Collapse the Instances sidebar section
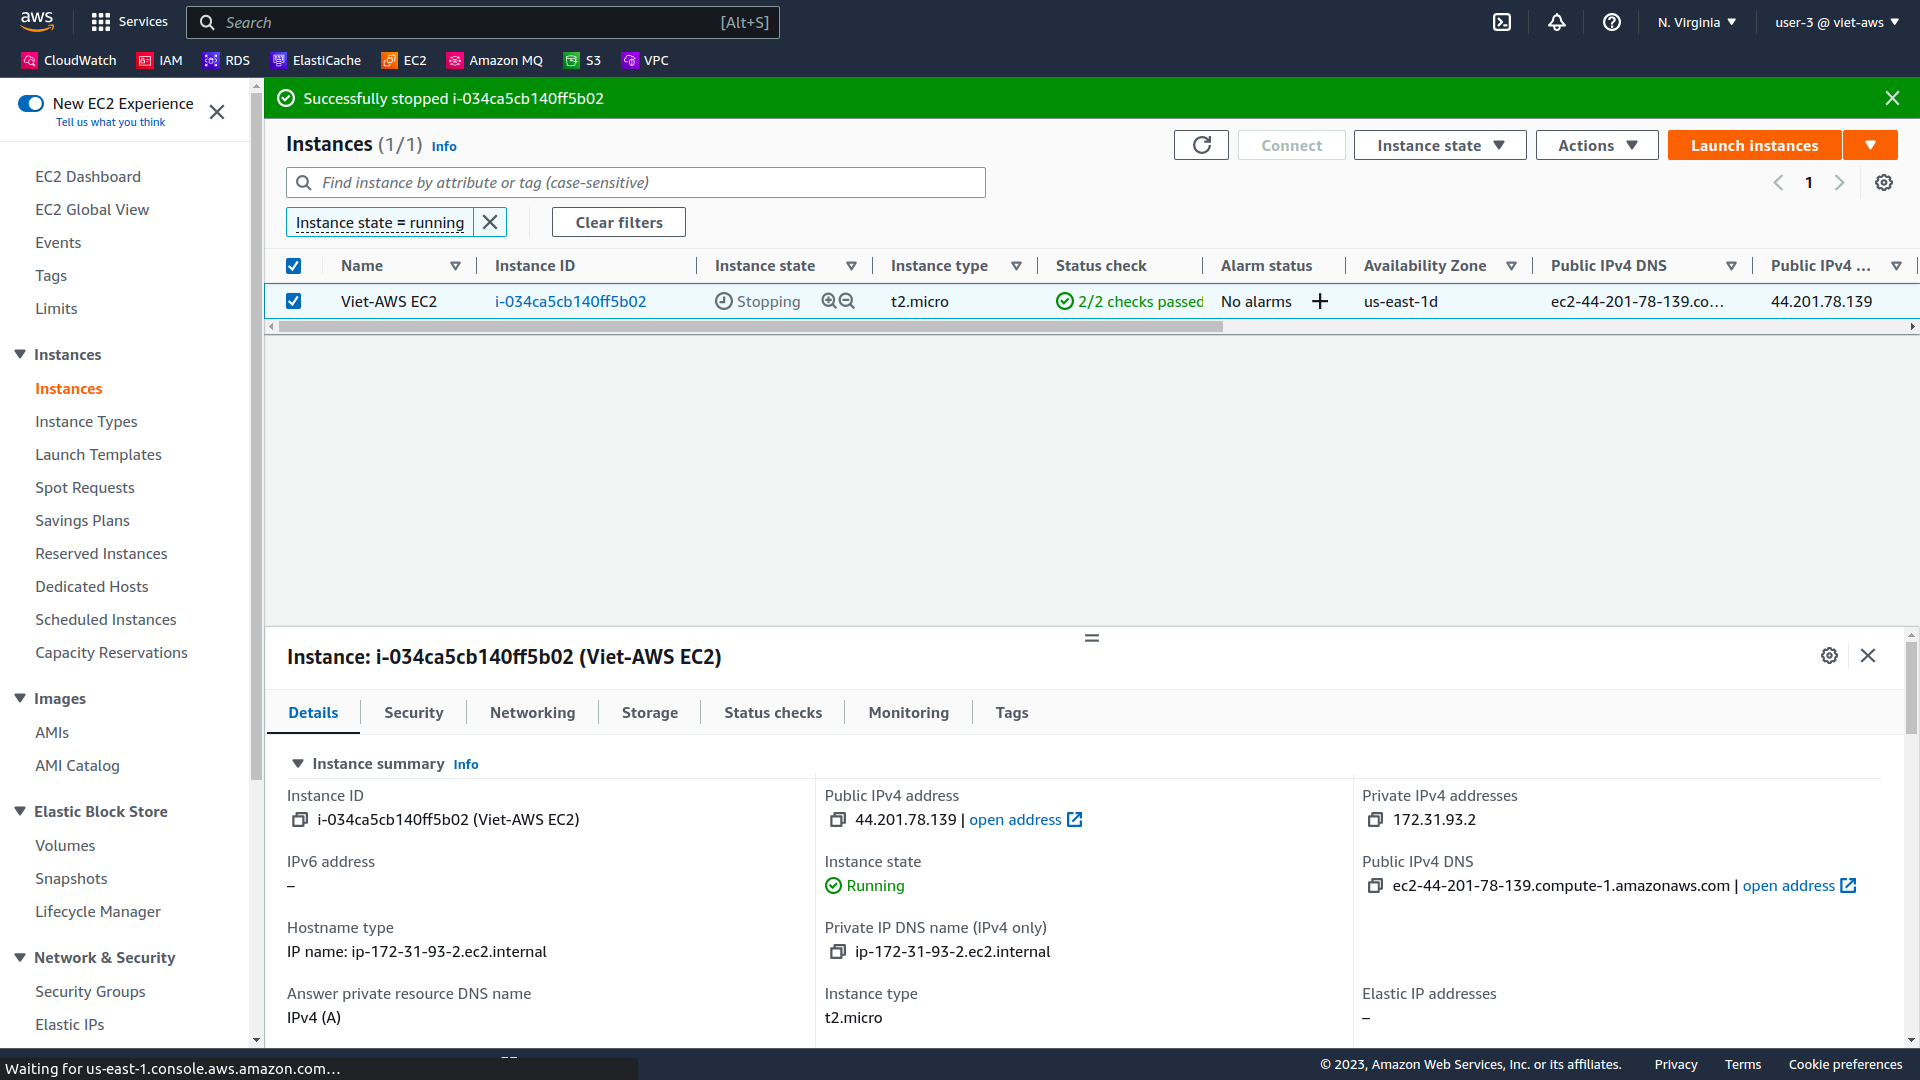The image size is (1920, 1080). pyautogui.click(x=19, y=355)
